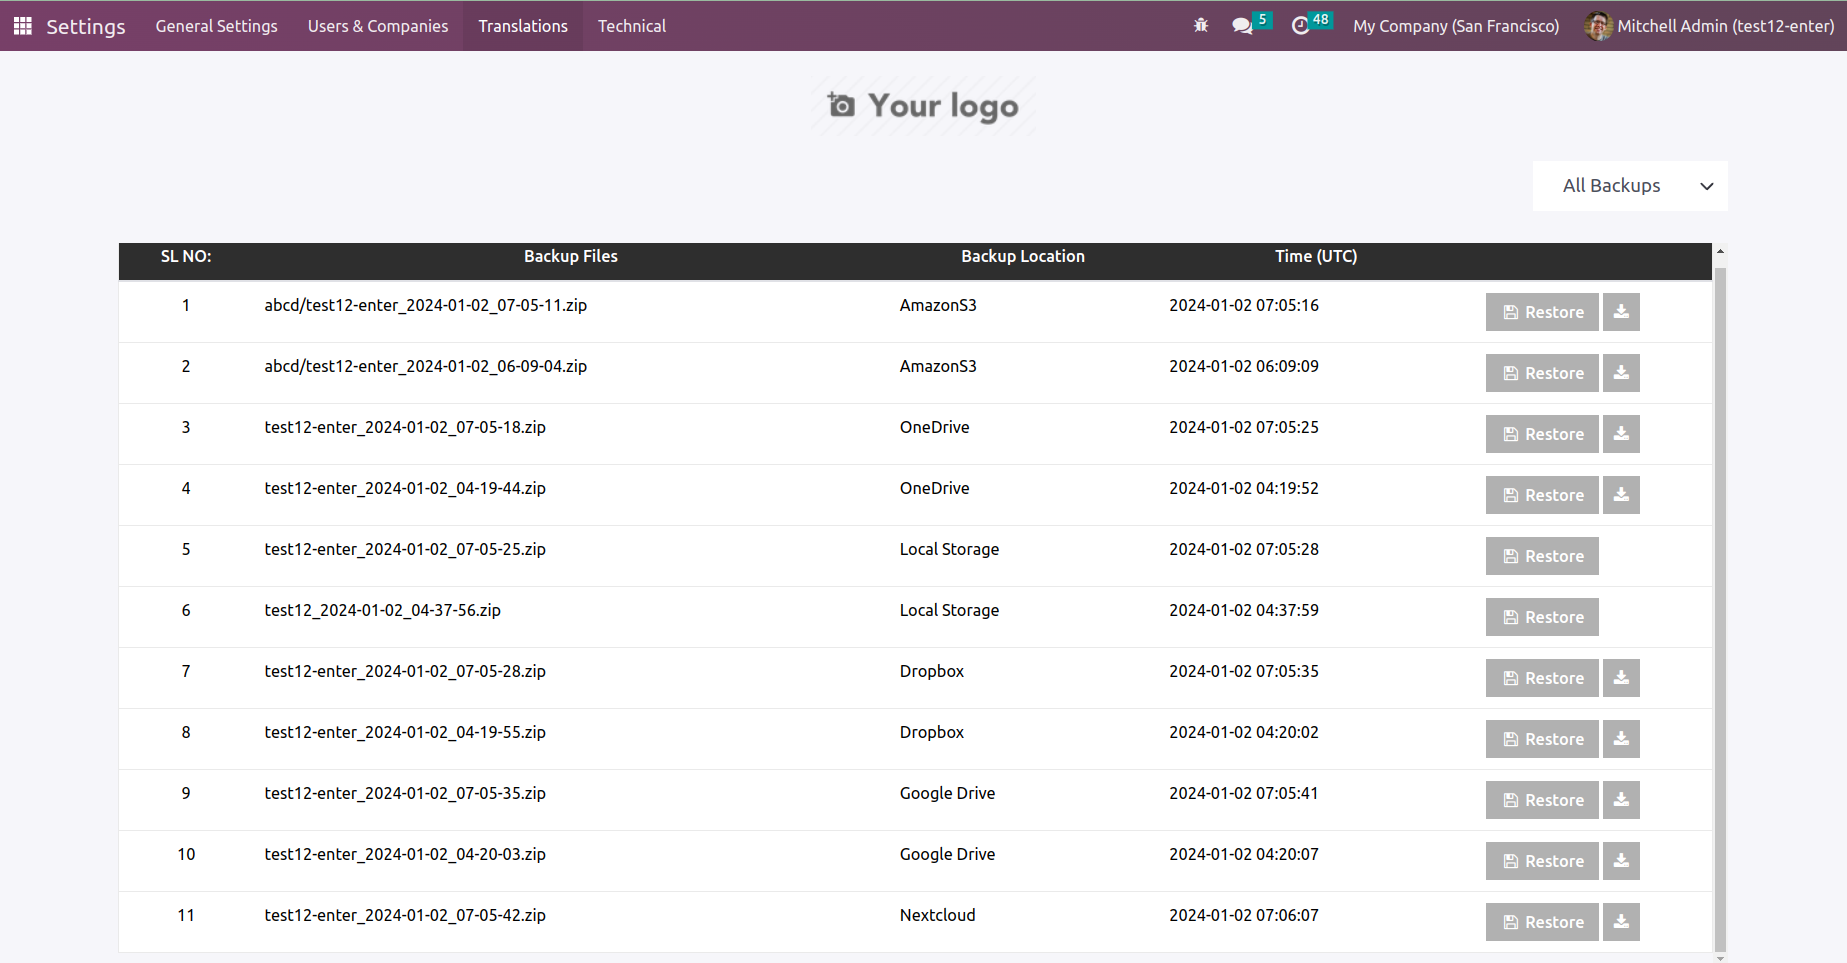This screenshot has height=963, width=1847.
Task: Download the OneDrive 07-05-18 backup
Action: point(1621,434)
